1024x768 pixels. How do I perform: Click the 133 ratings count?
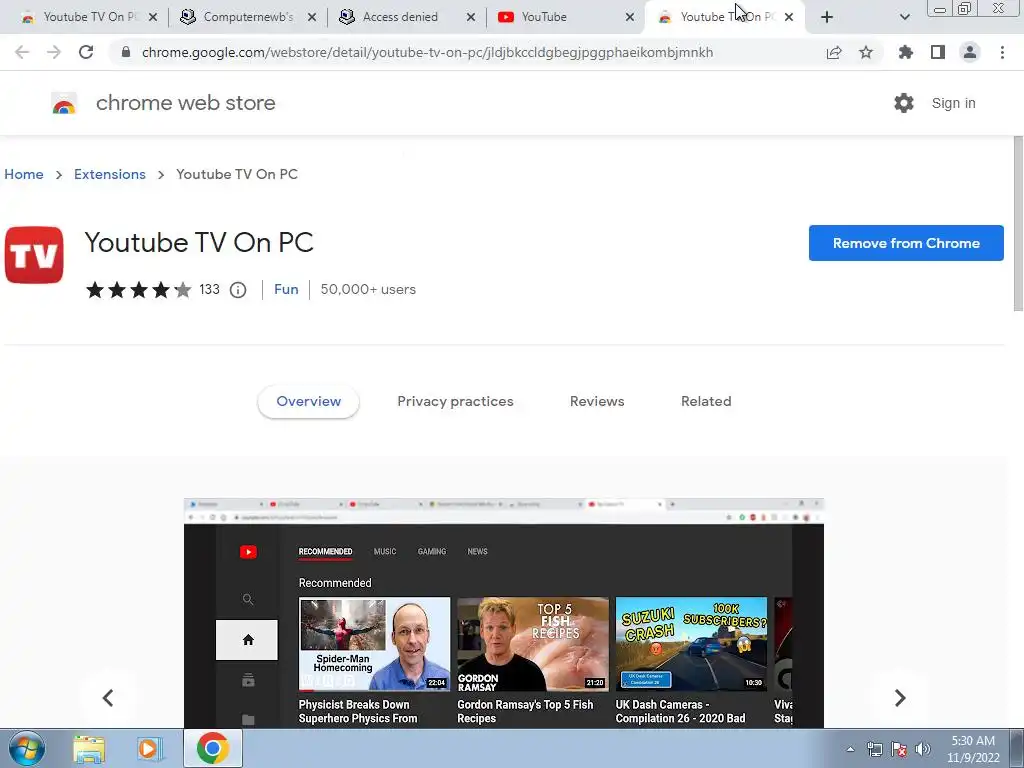click(209, 289)
